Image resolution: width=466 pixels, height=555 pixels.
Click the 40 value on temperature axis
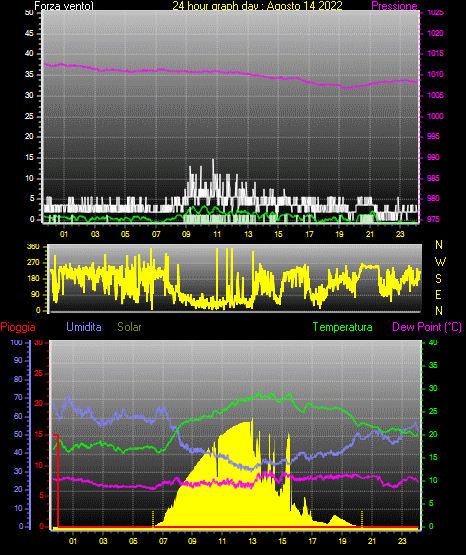(433, 342)
